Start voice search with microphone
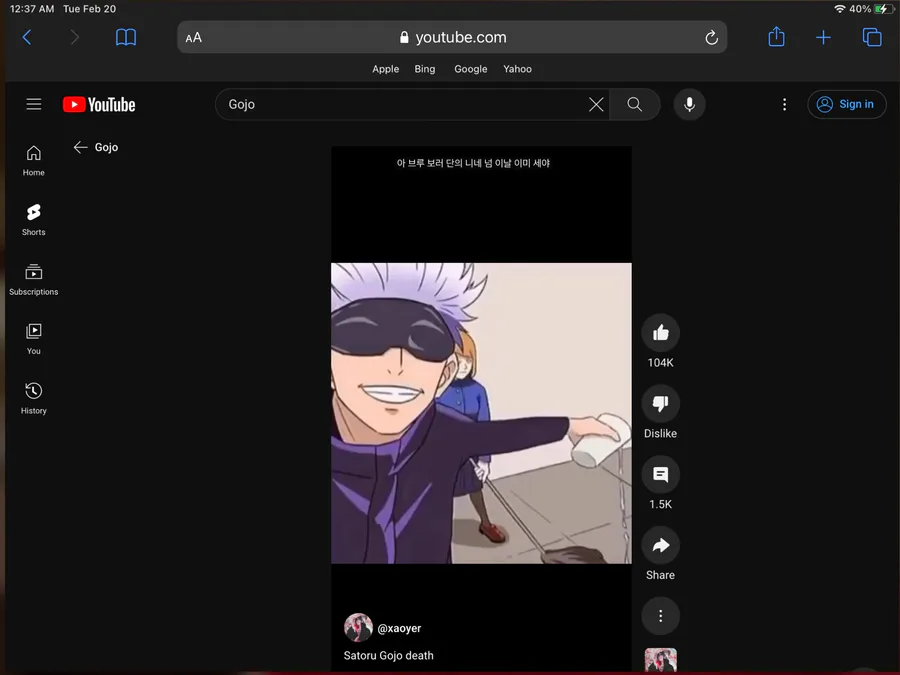Image resolution: width=900 pixels, height=675 pixels. [x=689, y=104]
